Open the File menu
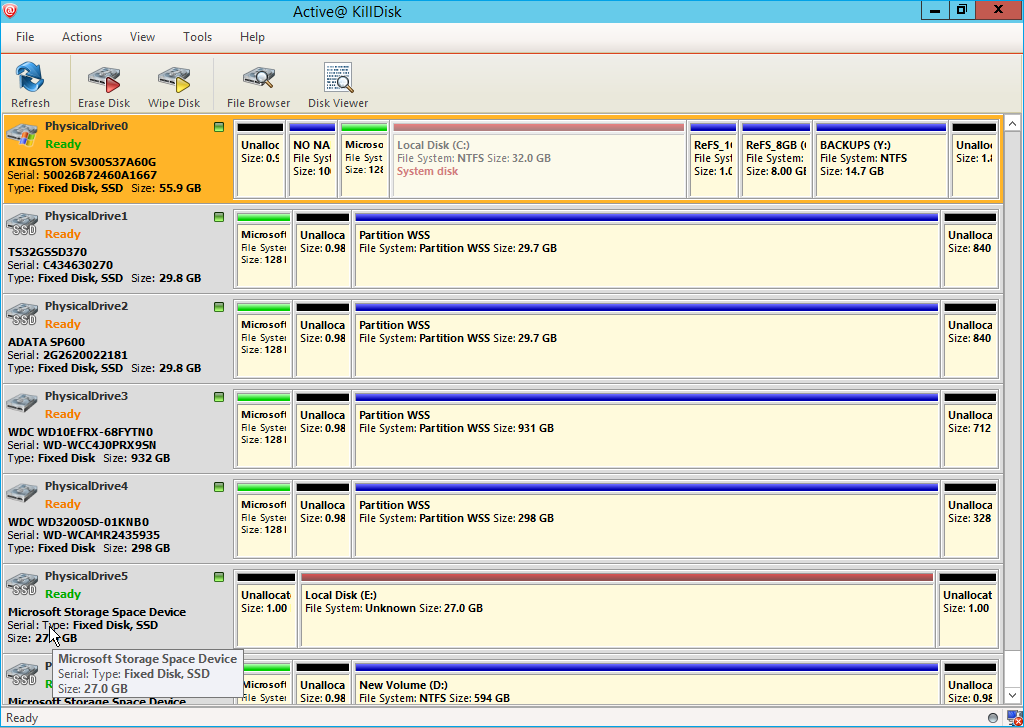The image size is (1024, 728). coord(25,37)
